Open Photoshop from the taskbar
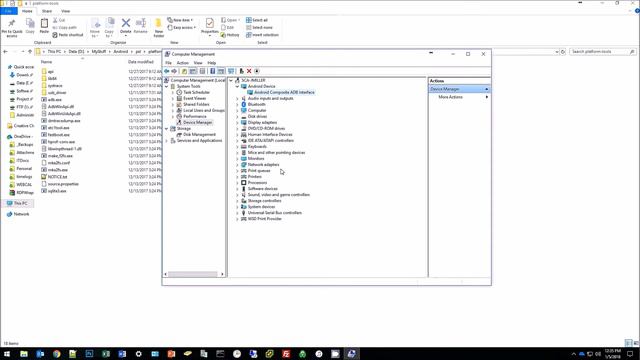 (89, 354)
